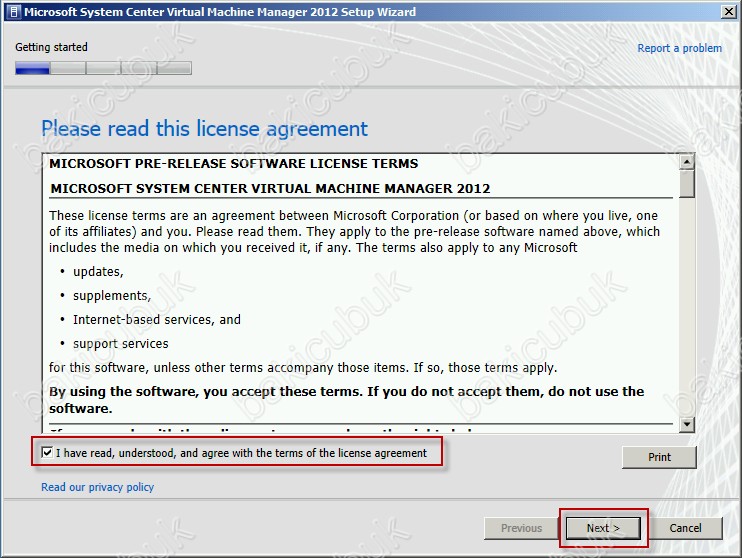Click the 'Internet-based services, and' bullet

[157, 319]
